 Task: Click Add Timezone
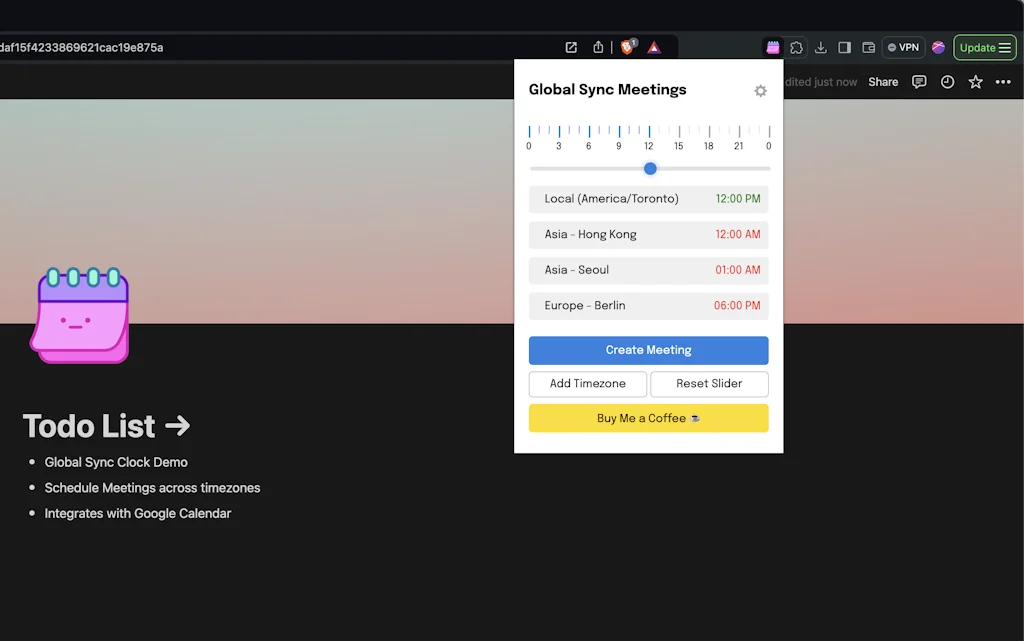click(587, 384)
